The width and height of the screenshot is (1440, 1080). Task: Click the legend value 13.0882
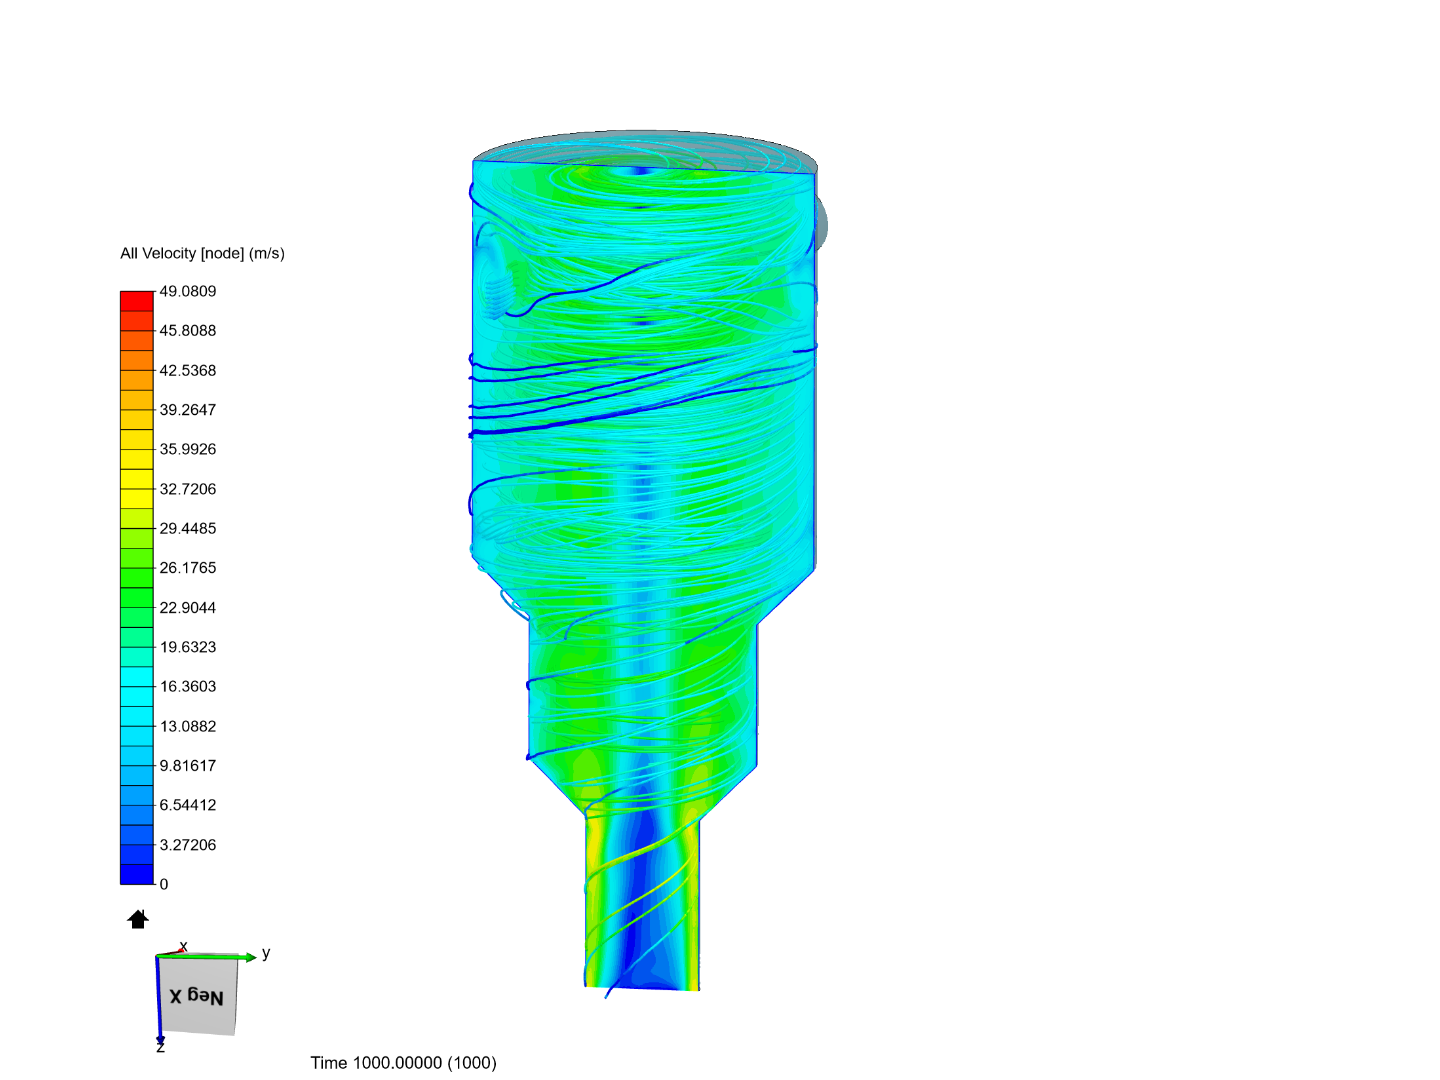tap(188, 726)
